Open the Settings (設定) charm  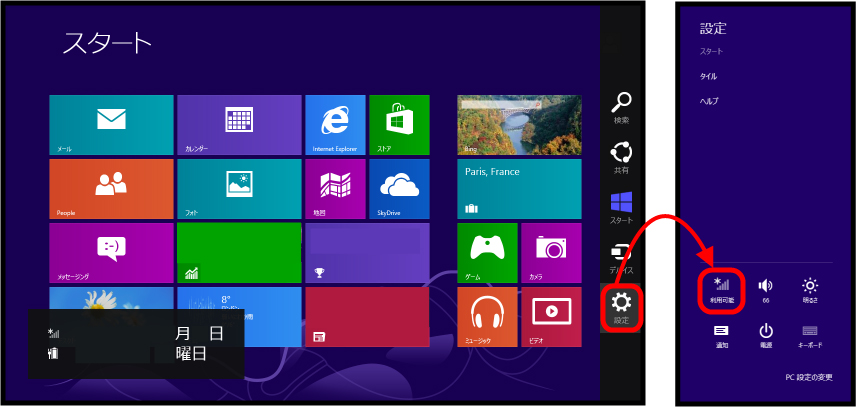621,305
